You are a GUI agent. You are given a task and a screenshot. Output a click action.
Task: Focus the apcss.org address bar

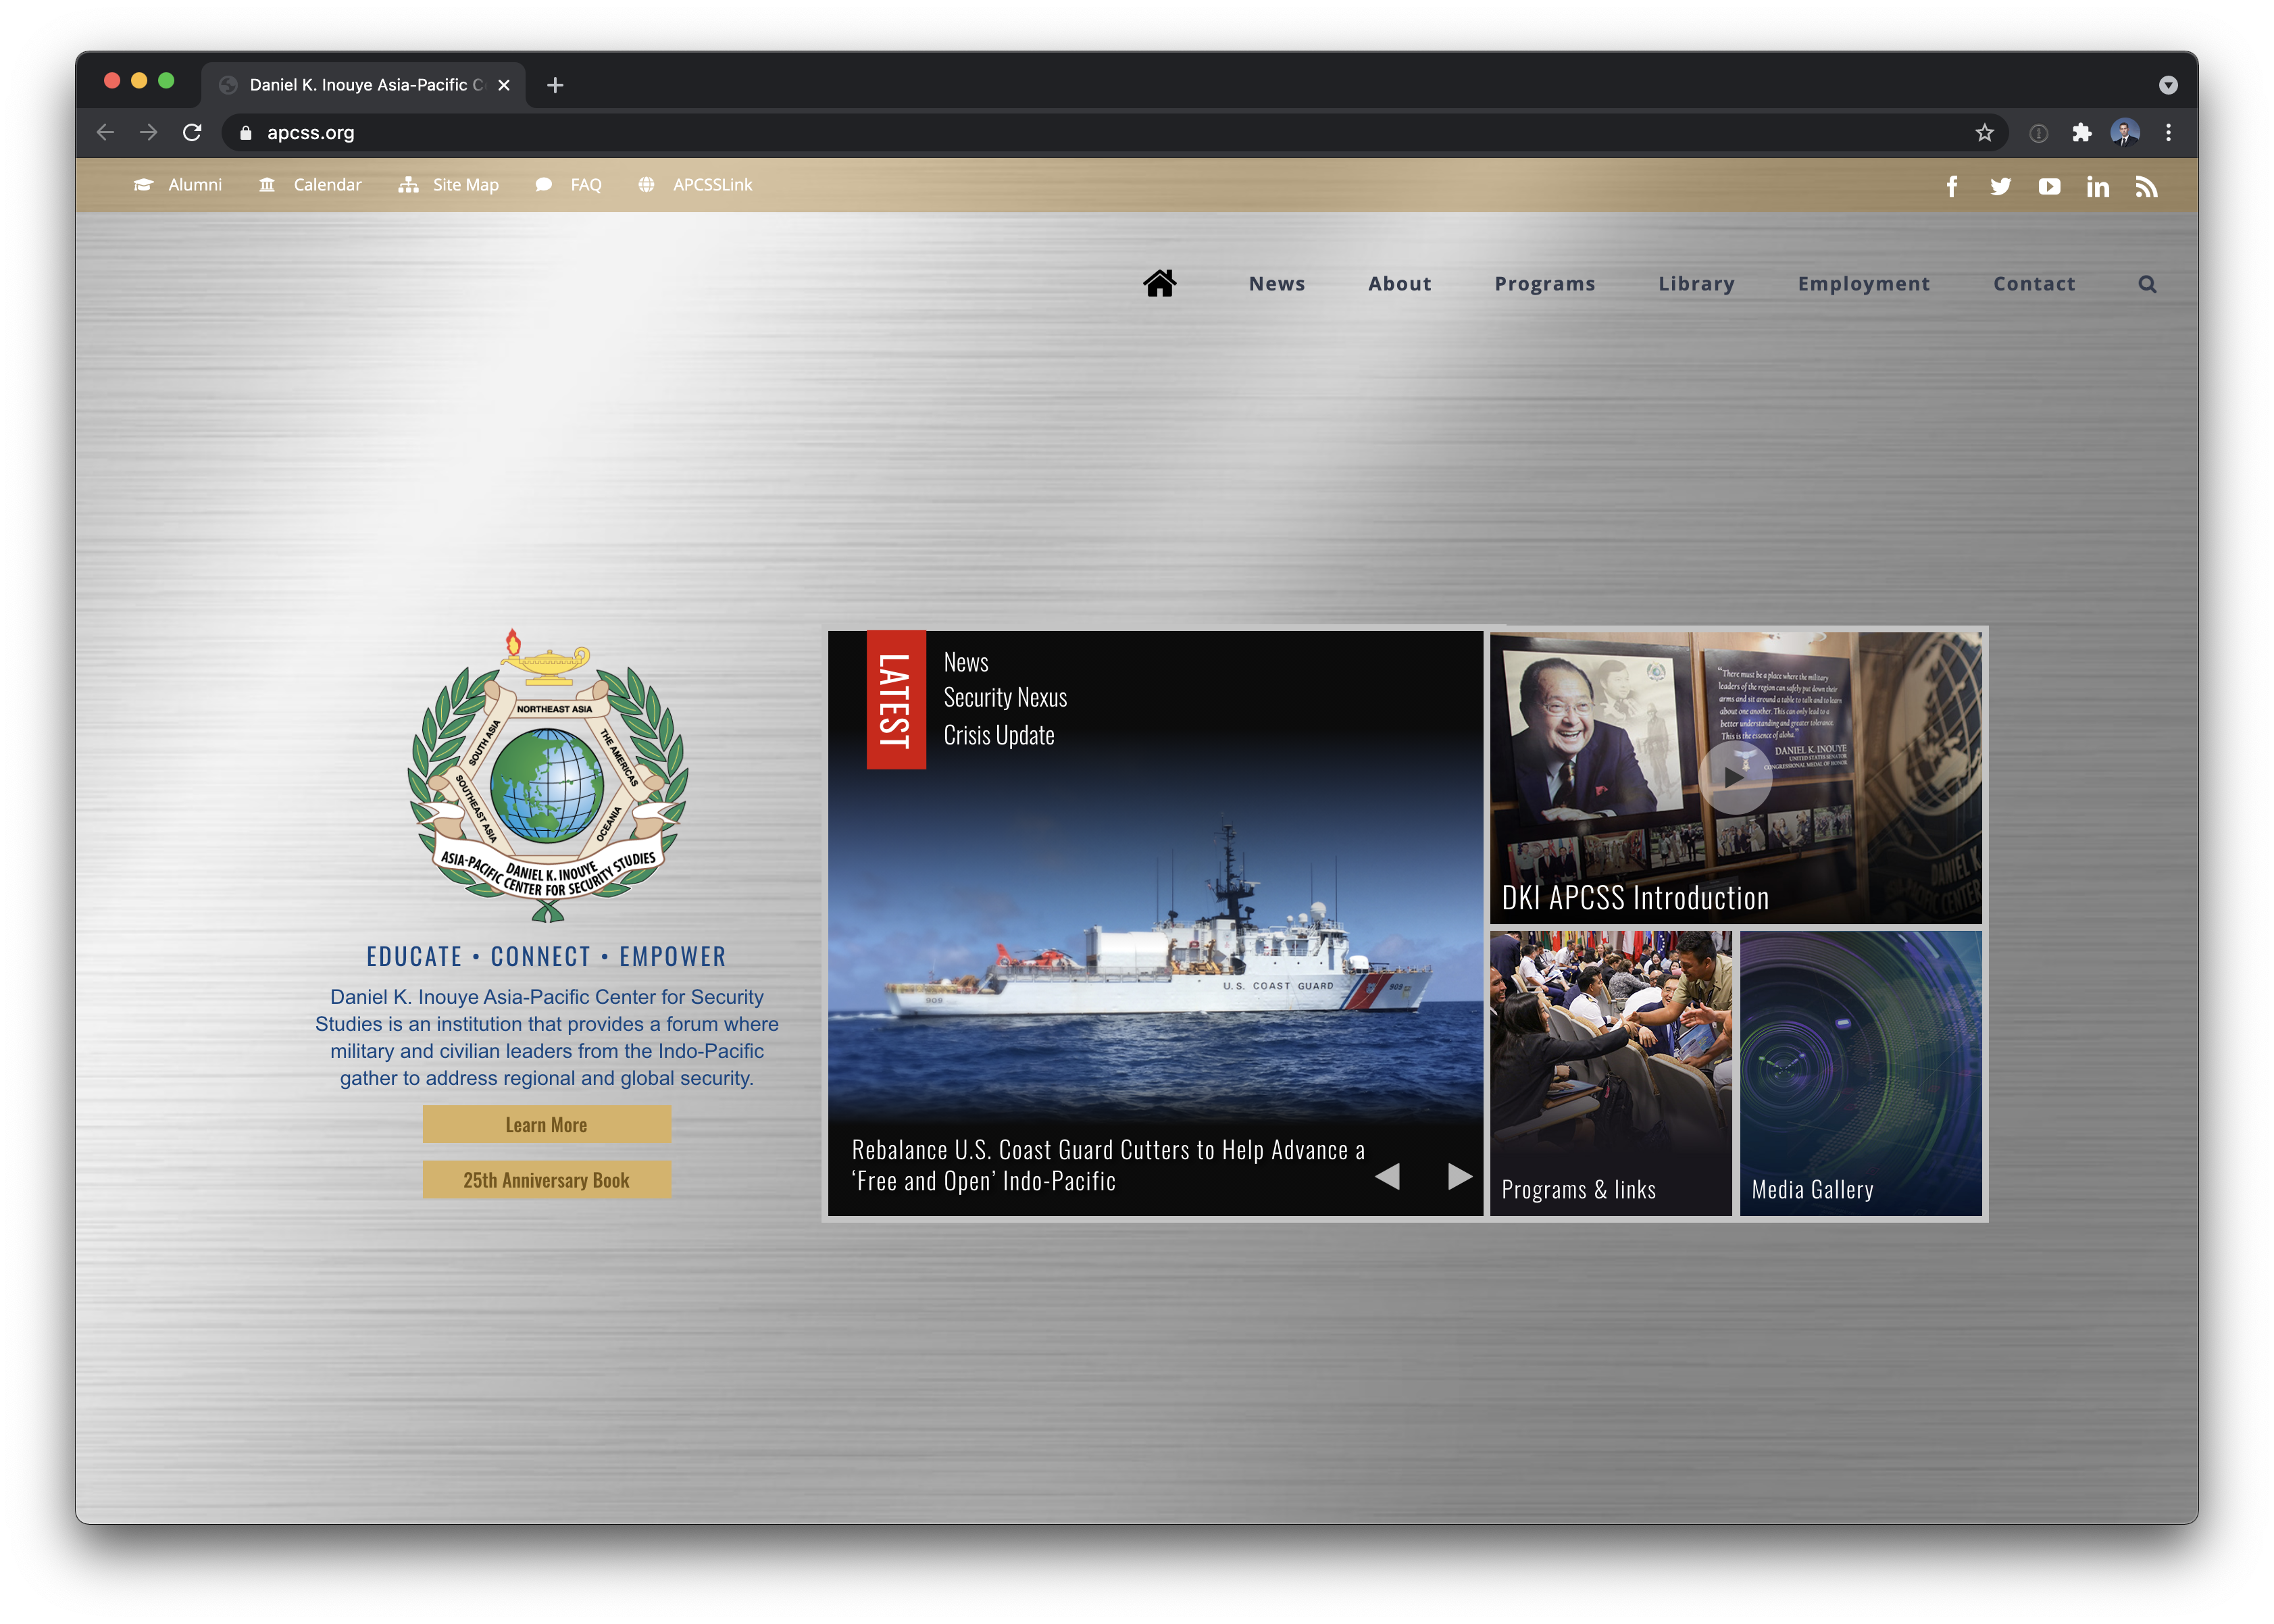(1115, 133)
